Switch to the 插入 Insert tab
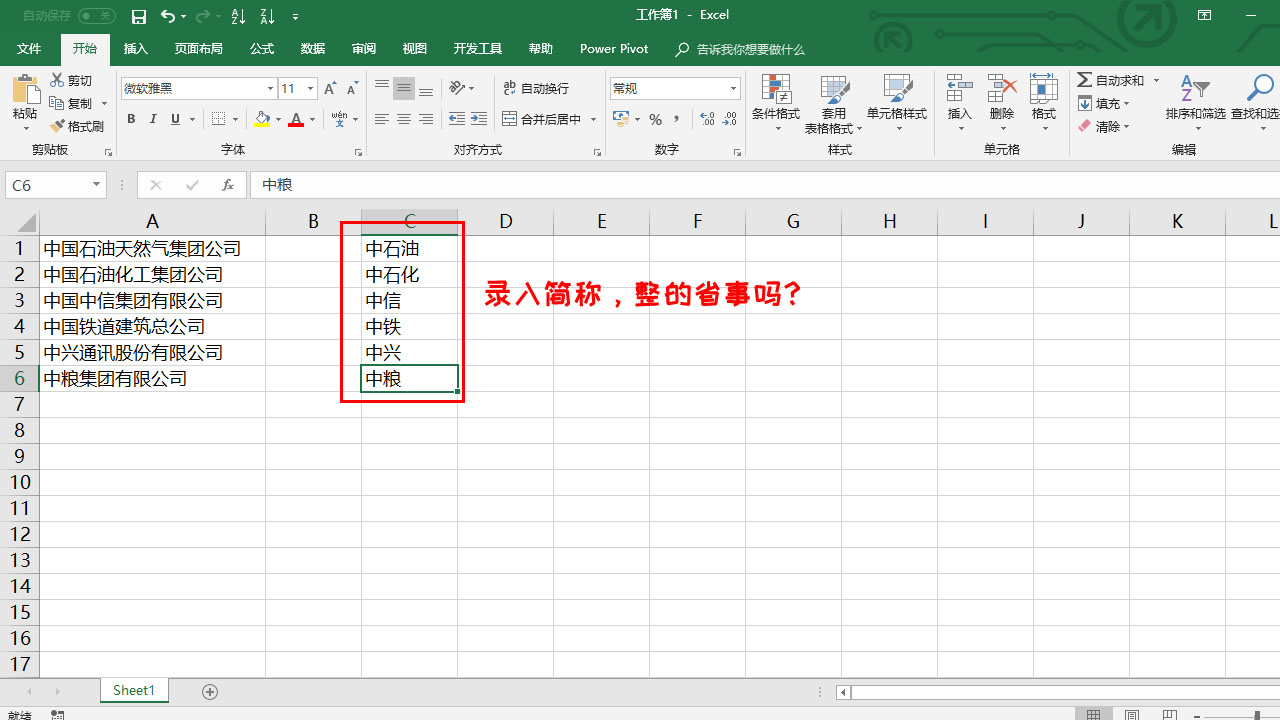The width and height of the screenshot is (1280, 720). [x=135, y=49]
